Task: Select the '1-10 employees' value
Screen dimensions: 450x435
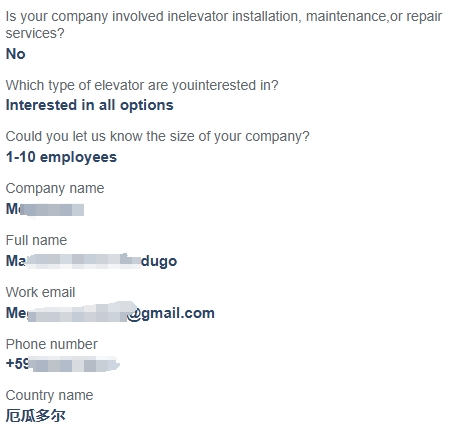Action: click(61, 157)
